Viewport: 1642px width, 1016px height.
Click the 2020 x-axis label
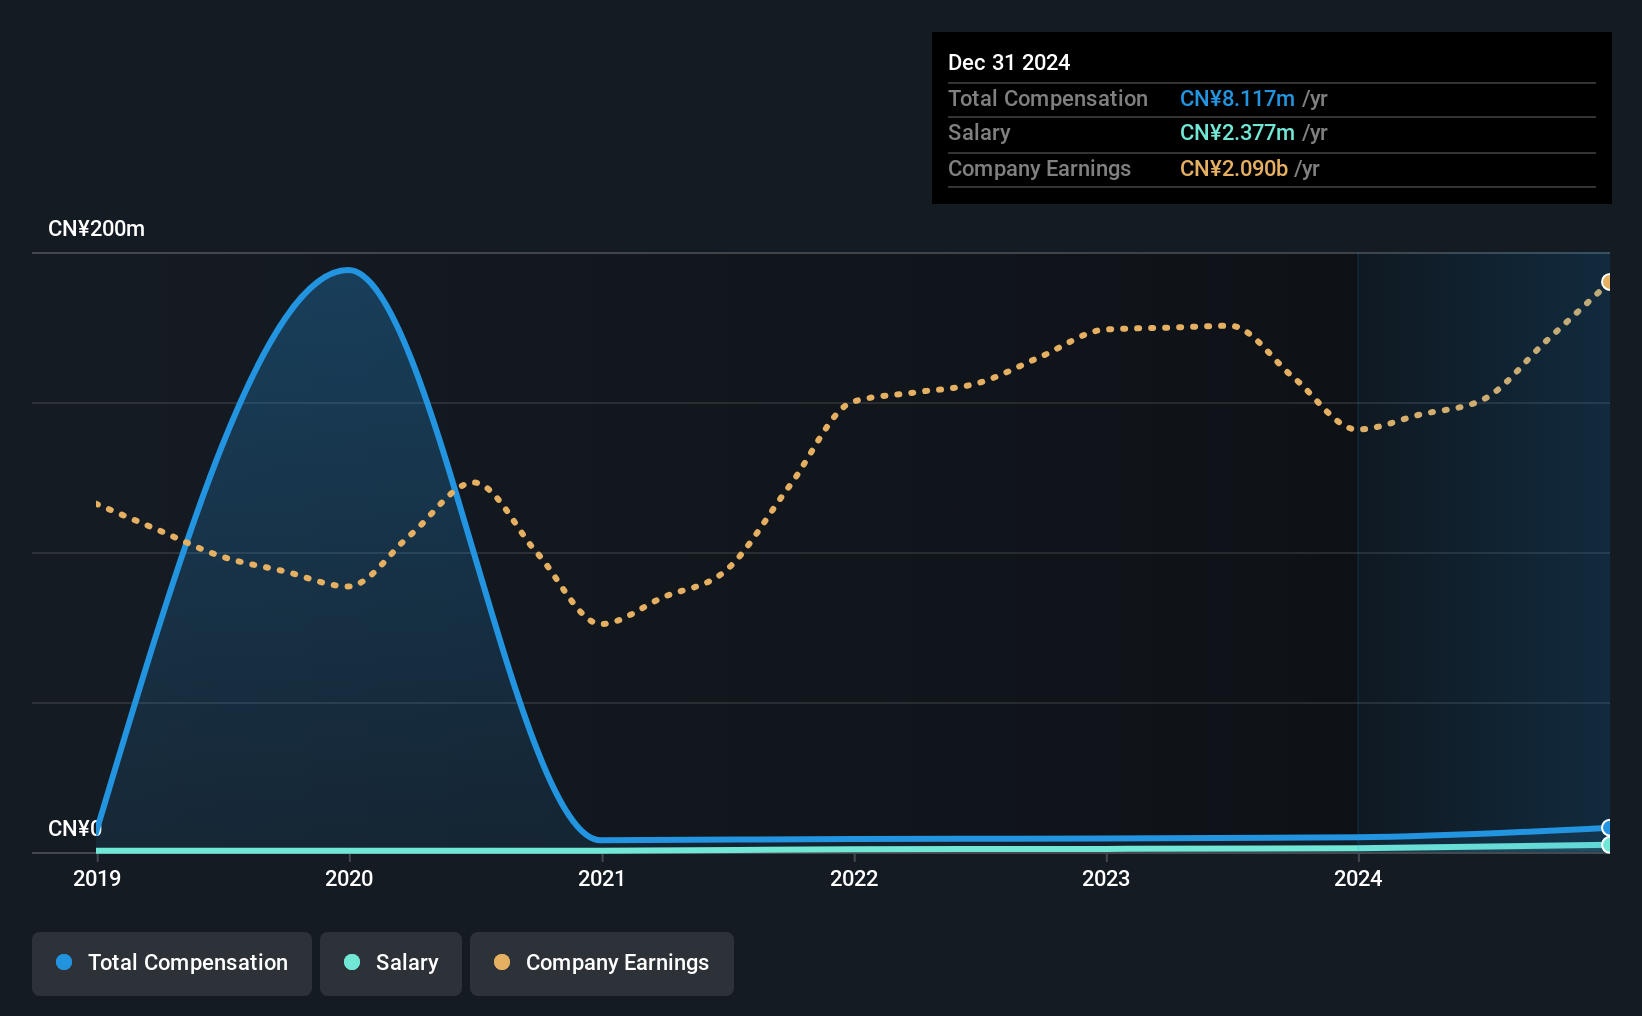click(349, 878)
